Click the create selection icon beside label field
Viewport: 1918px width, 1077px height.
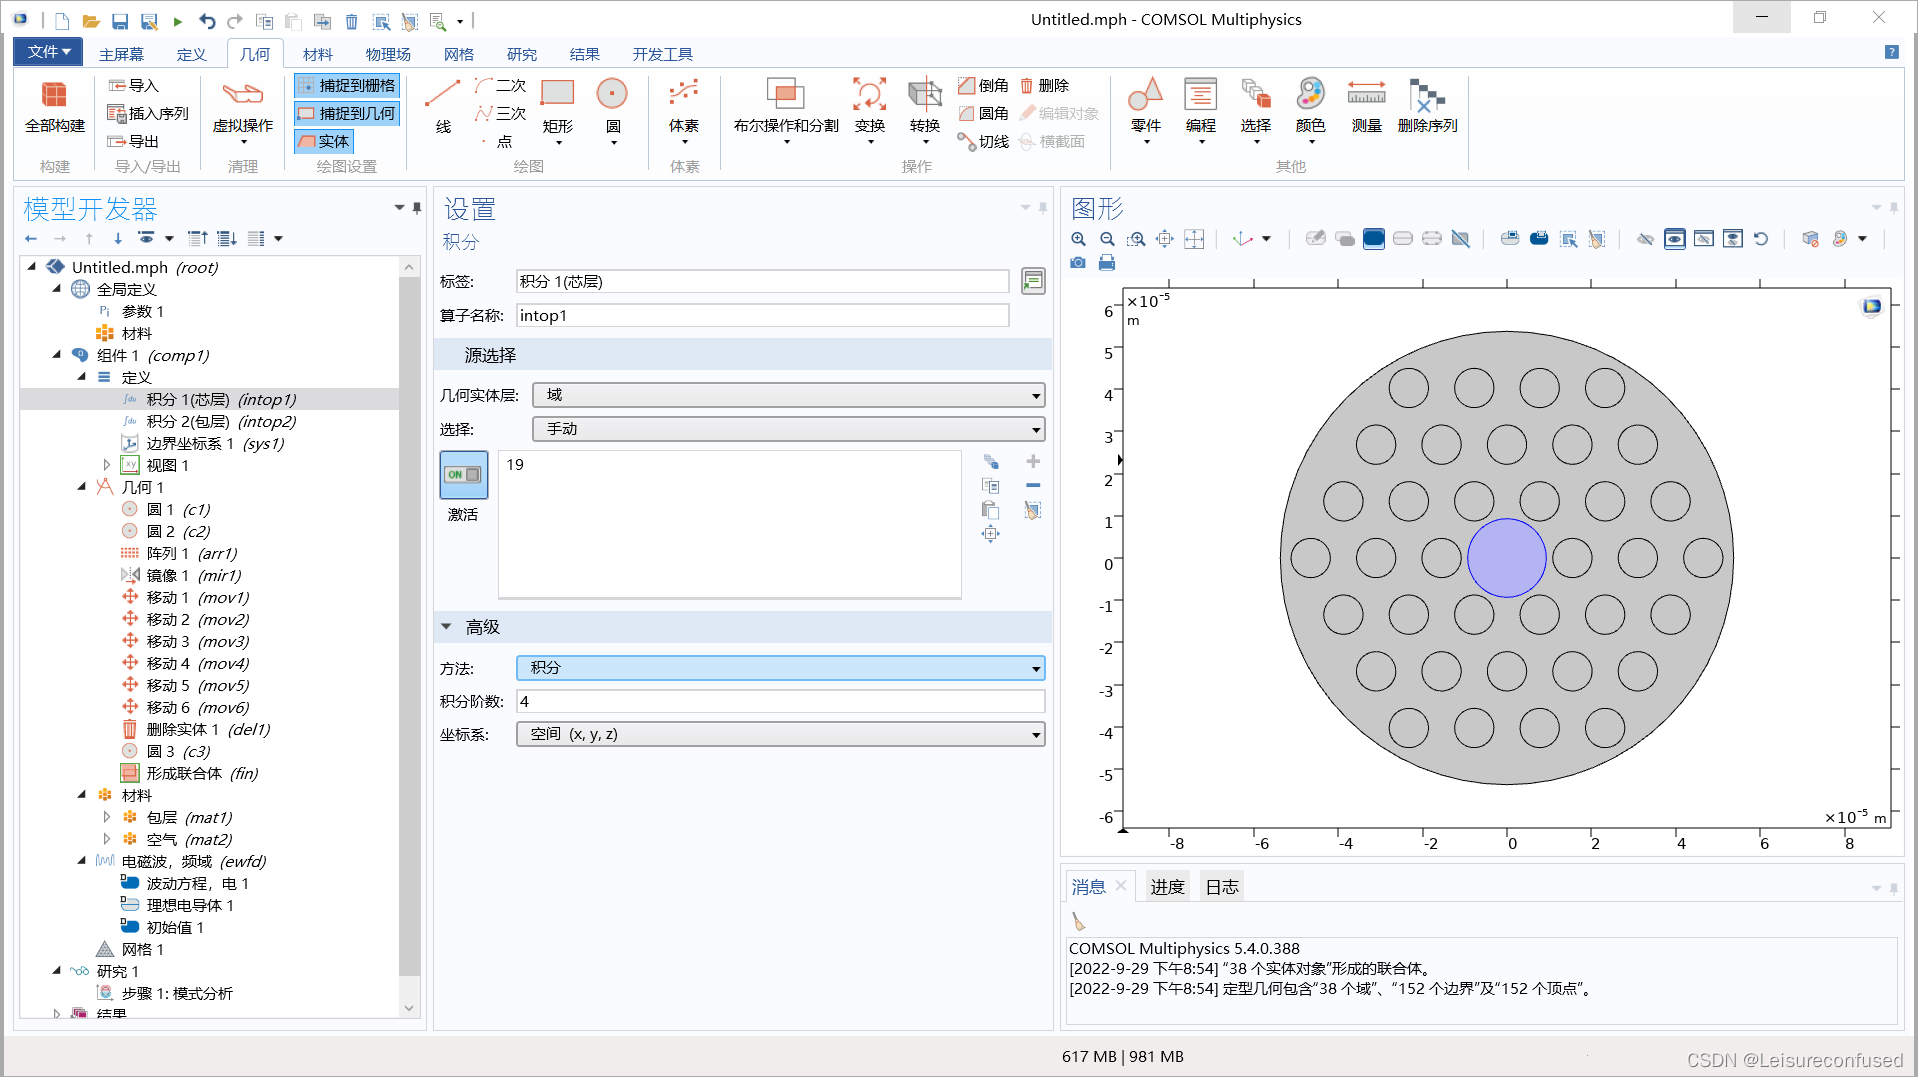click(x=1033, y=282)
